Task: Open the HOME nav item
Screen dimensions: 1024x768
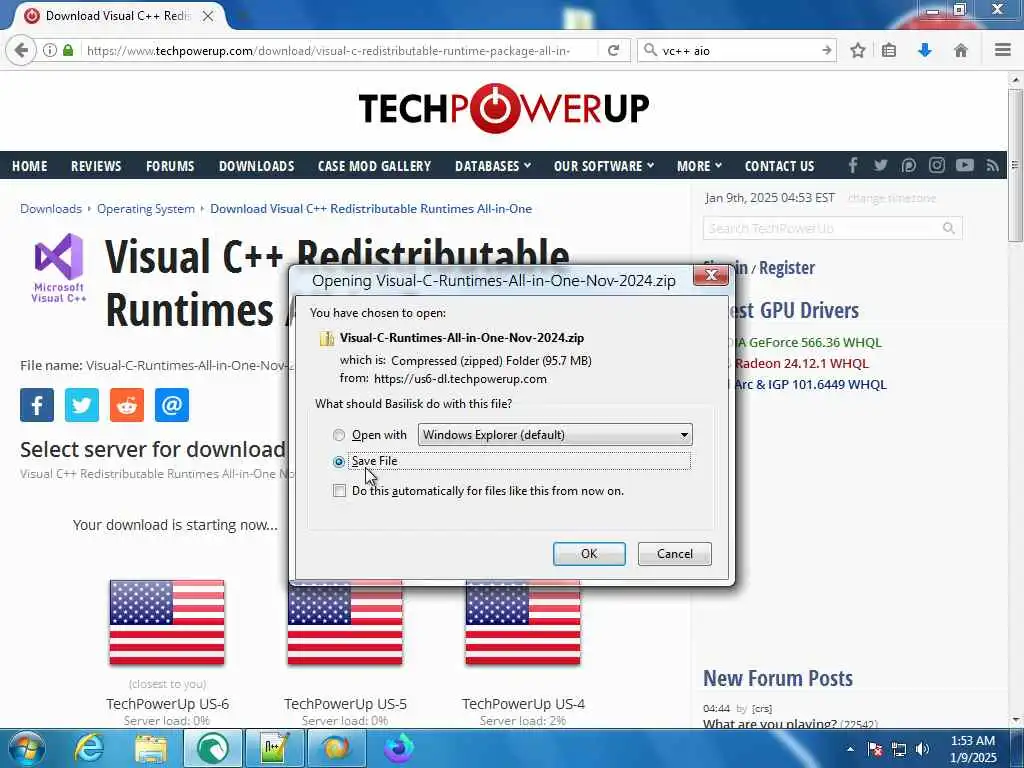Action: [x=29, y=166]
